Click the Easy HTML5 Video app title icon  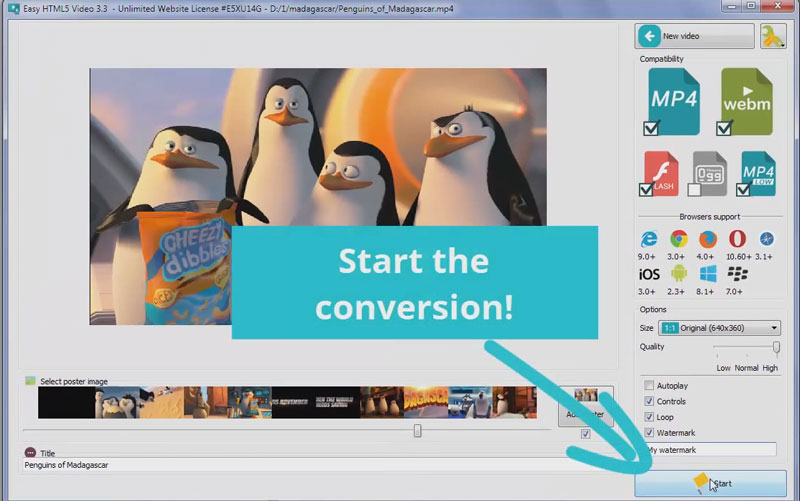tap(13, 9)
